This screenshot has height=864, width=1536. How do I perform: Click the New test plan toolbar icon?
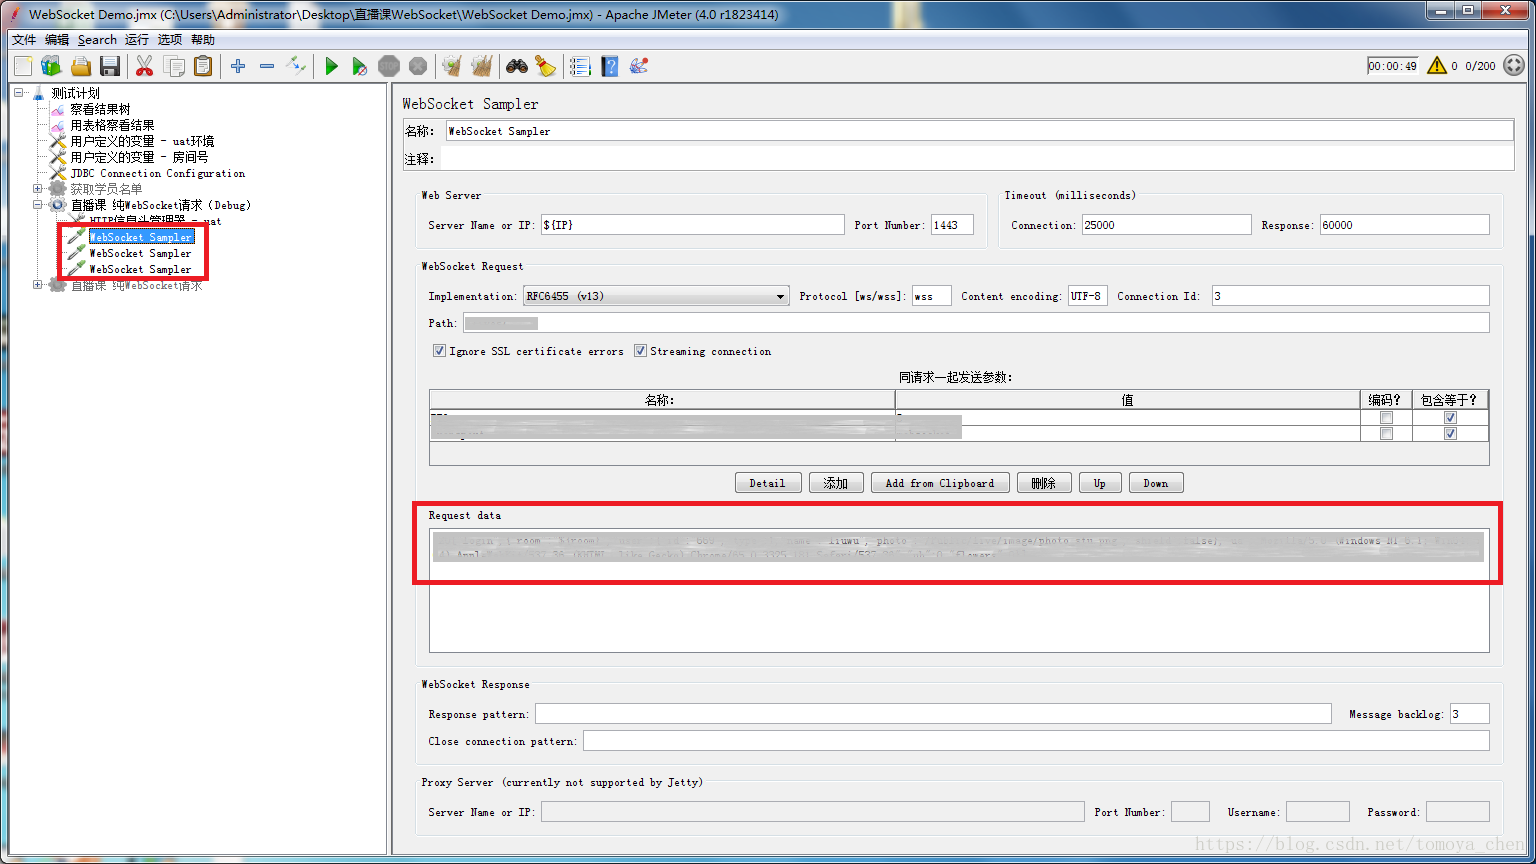(x=23, y=66)
